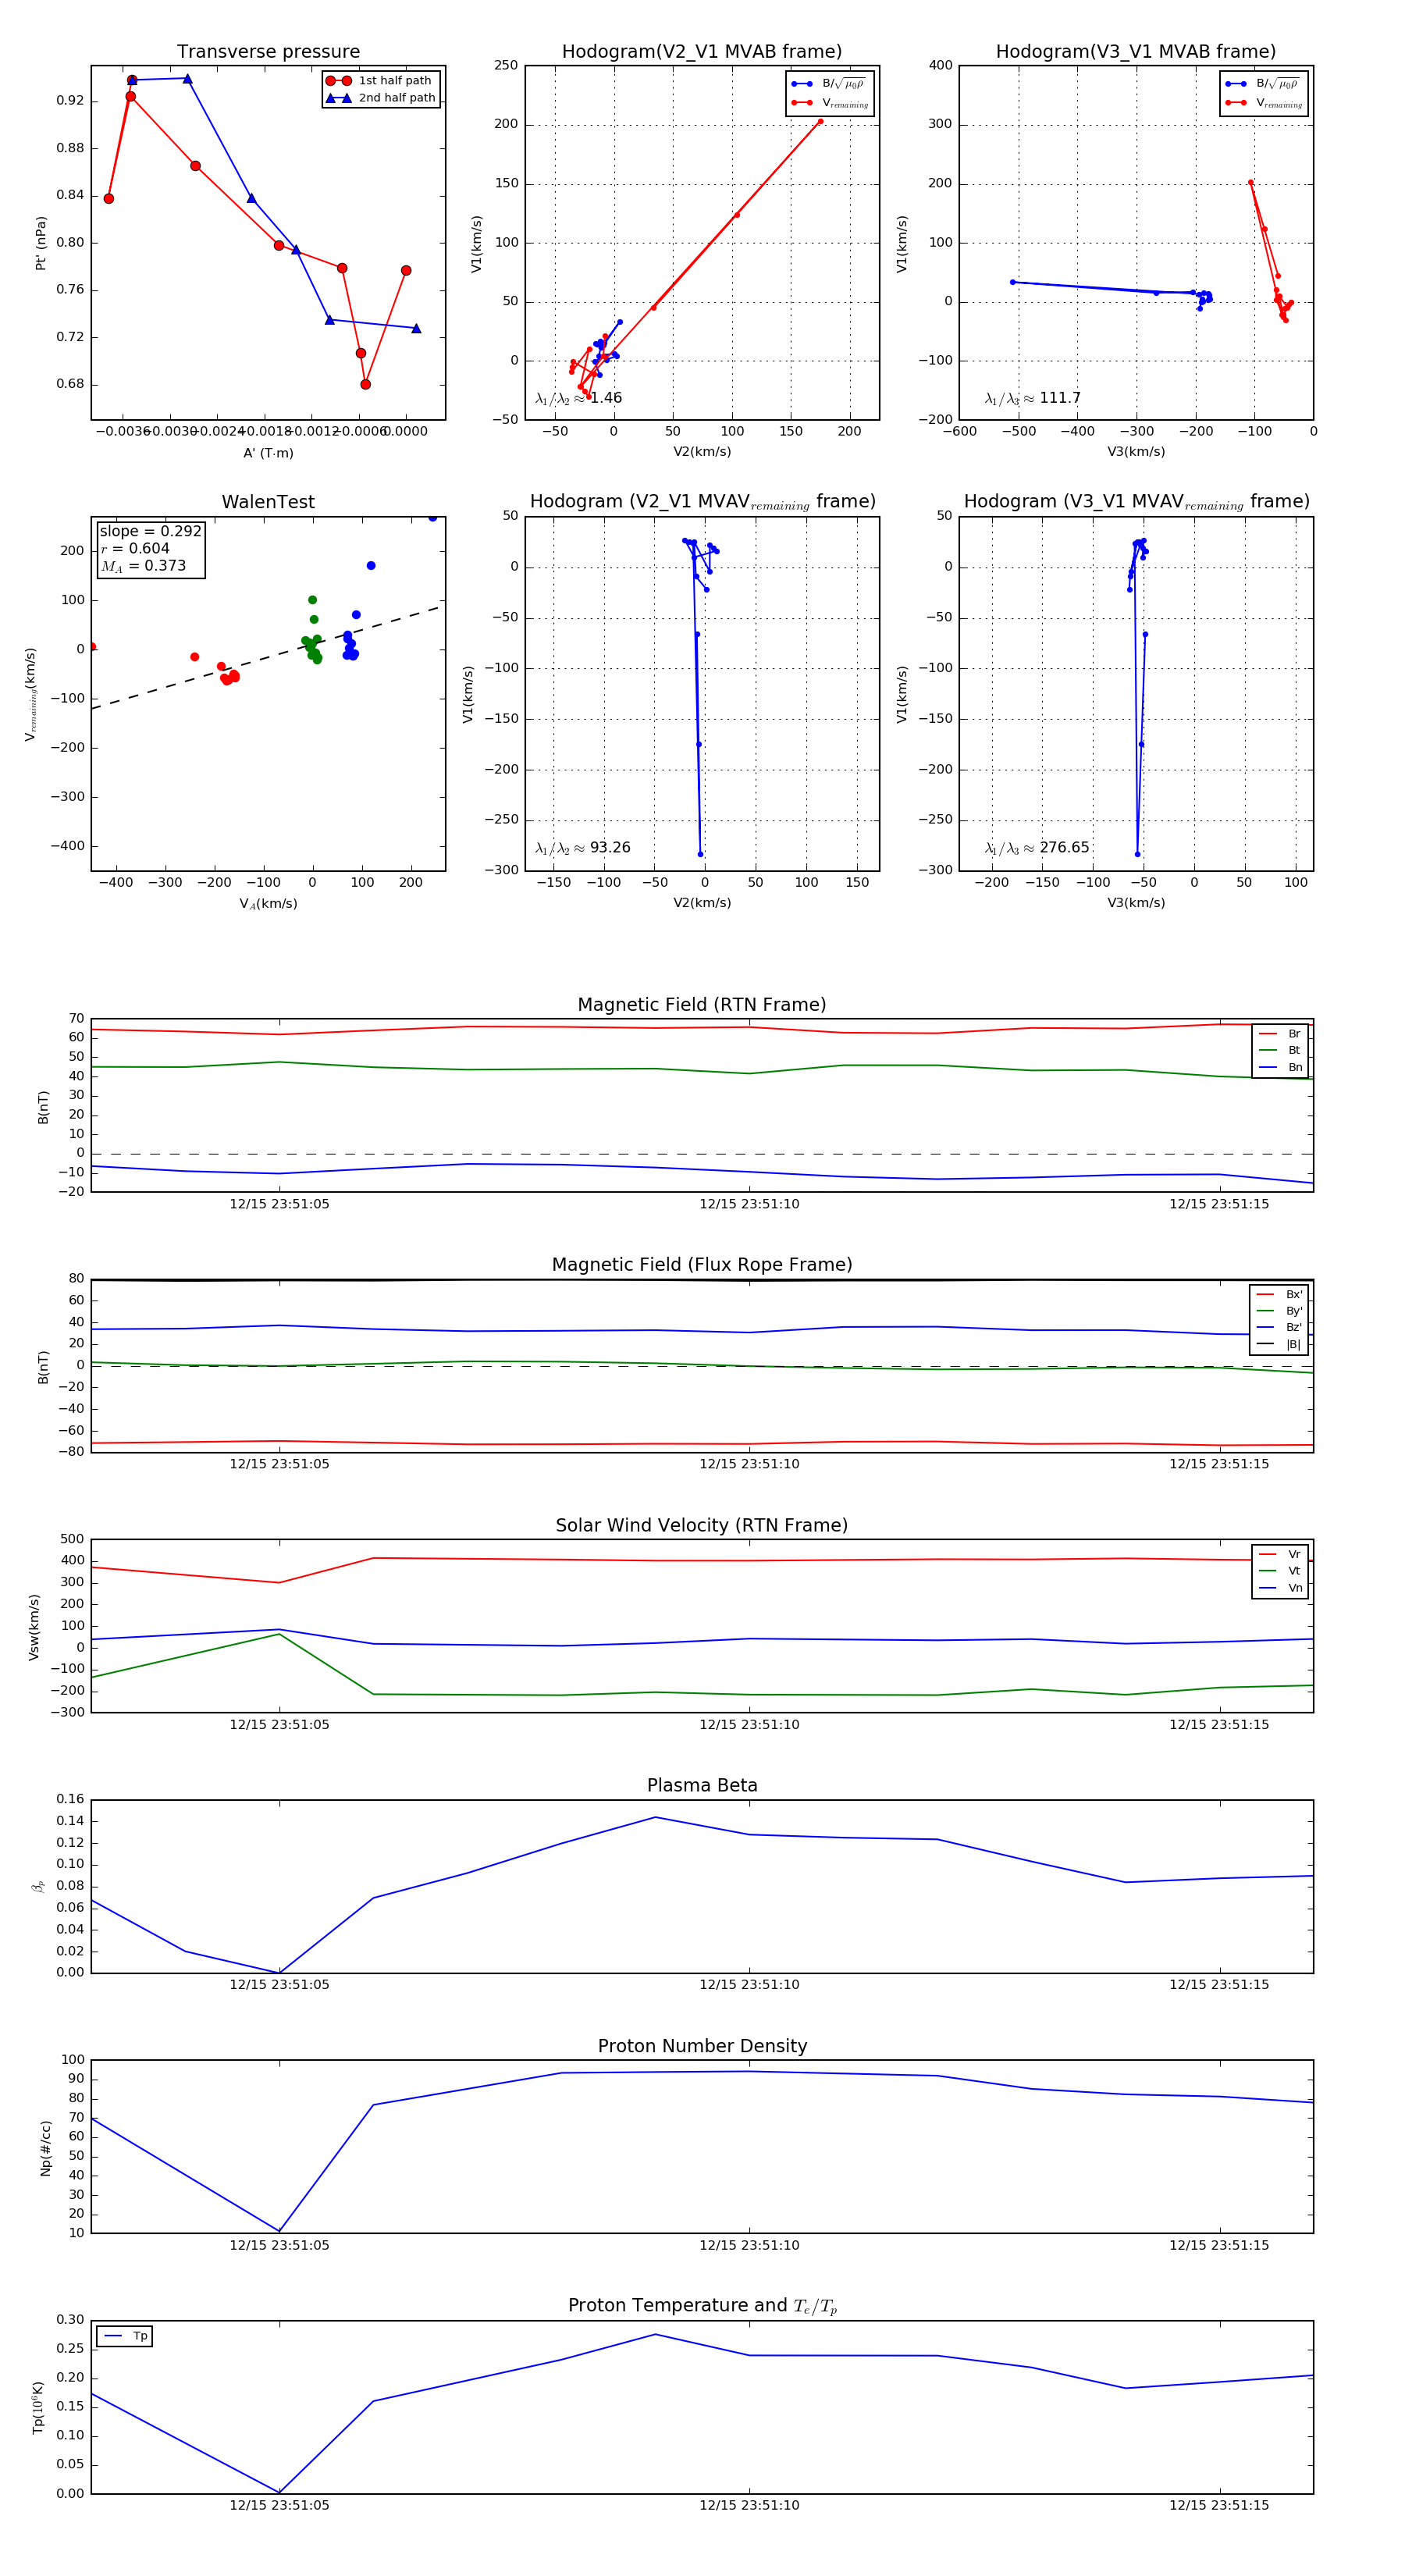The height and width of the screenshot is (2576, 1405).
Task: Click the Vsw(km/s) axis label
Action: click(34, 1627)
